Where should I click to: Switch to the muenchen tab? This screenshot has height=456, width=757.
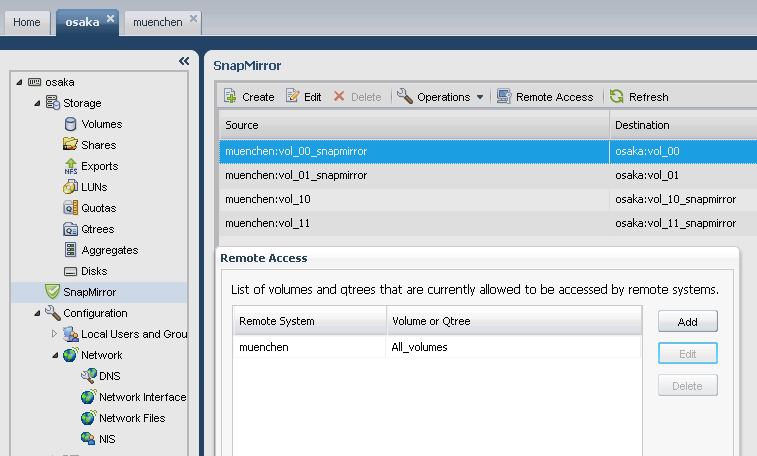(158, 21)
